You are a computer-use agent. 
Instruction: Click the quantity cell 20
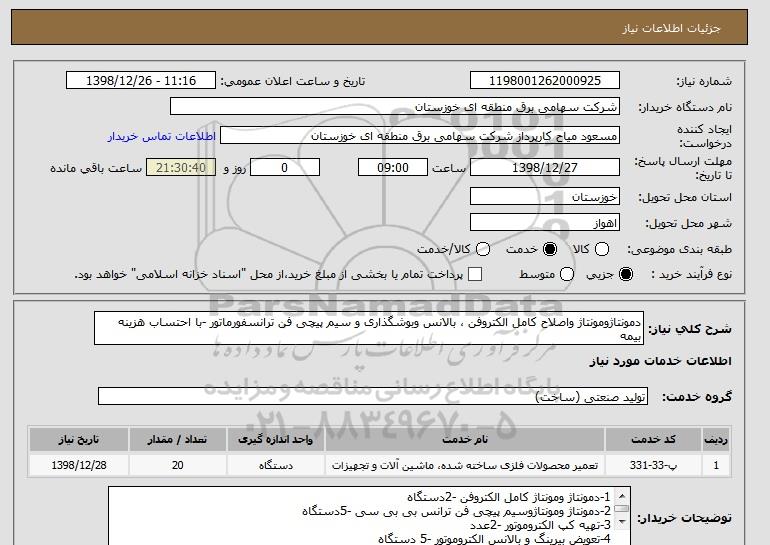[x=177, y=465]
